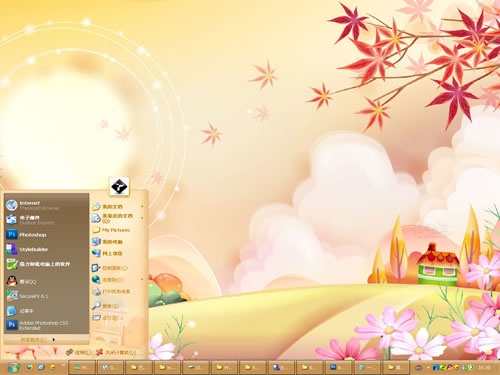500x375 pixels.
Task: Click the 我最近的文档 recent documents icon
Action: pyautogui.click(x=96, y=218)
